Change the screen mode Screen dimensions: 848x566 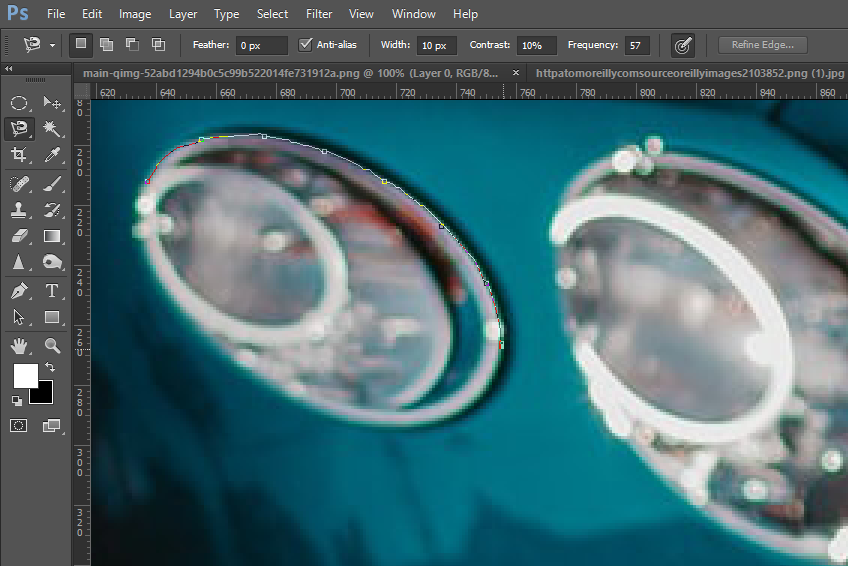coord(52,425)
